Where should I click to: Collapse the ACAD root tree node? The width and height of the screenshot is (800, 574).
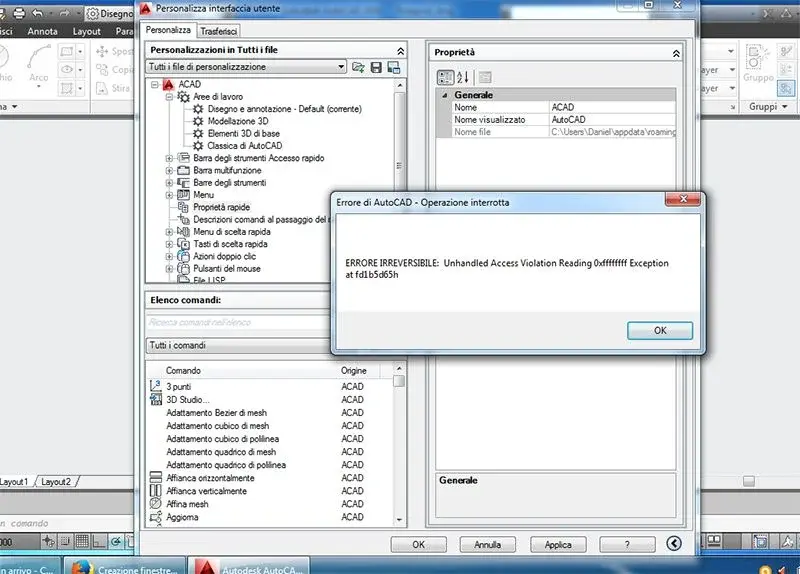(155, 85)
